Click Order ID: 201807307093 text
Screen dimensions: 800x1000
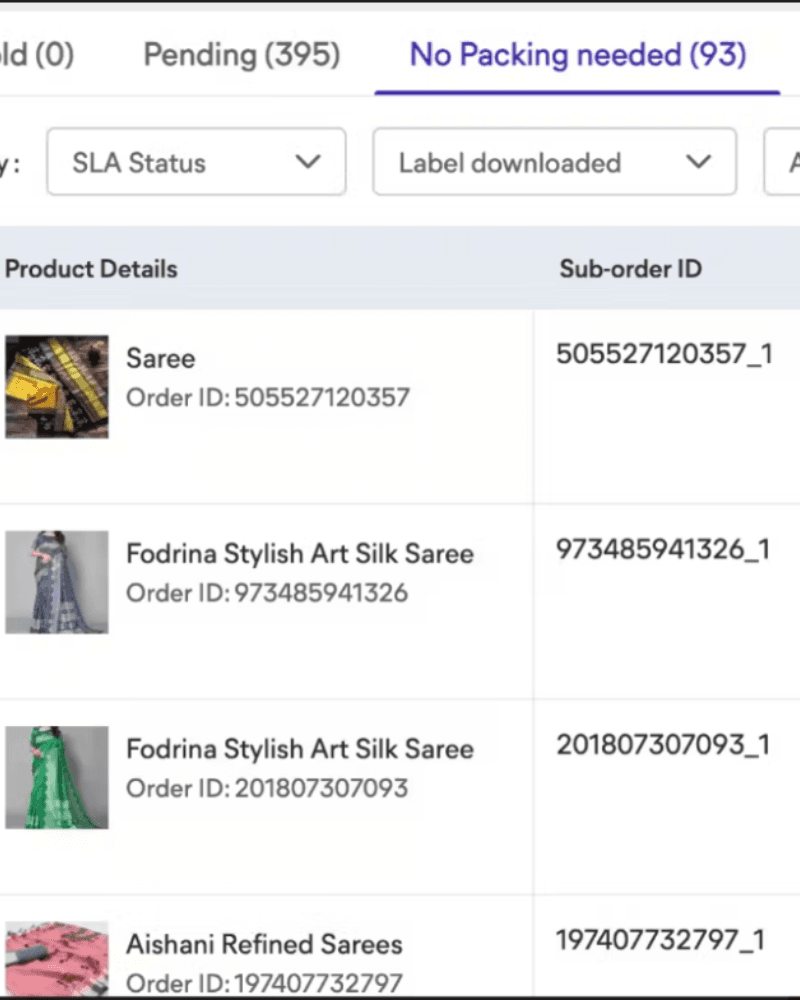pos(267,789)
